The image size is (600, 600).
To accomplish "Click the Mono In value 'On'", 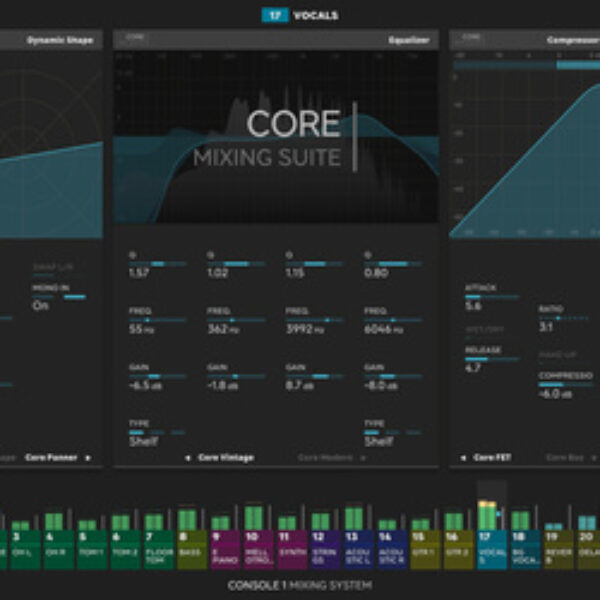I will (x=40, y=305).
